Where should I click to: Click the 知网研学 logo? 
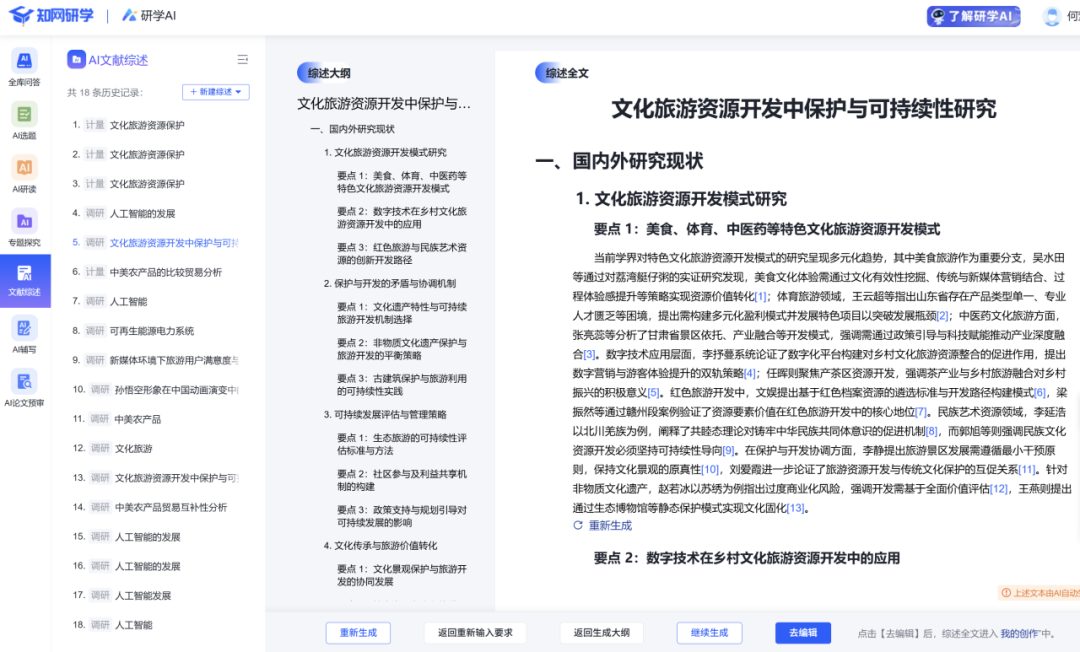(52, 16)
